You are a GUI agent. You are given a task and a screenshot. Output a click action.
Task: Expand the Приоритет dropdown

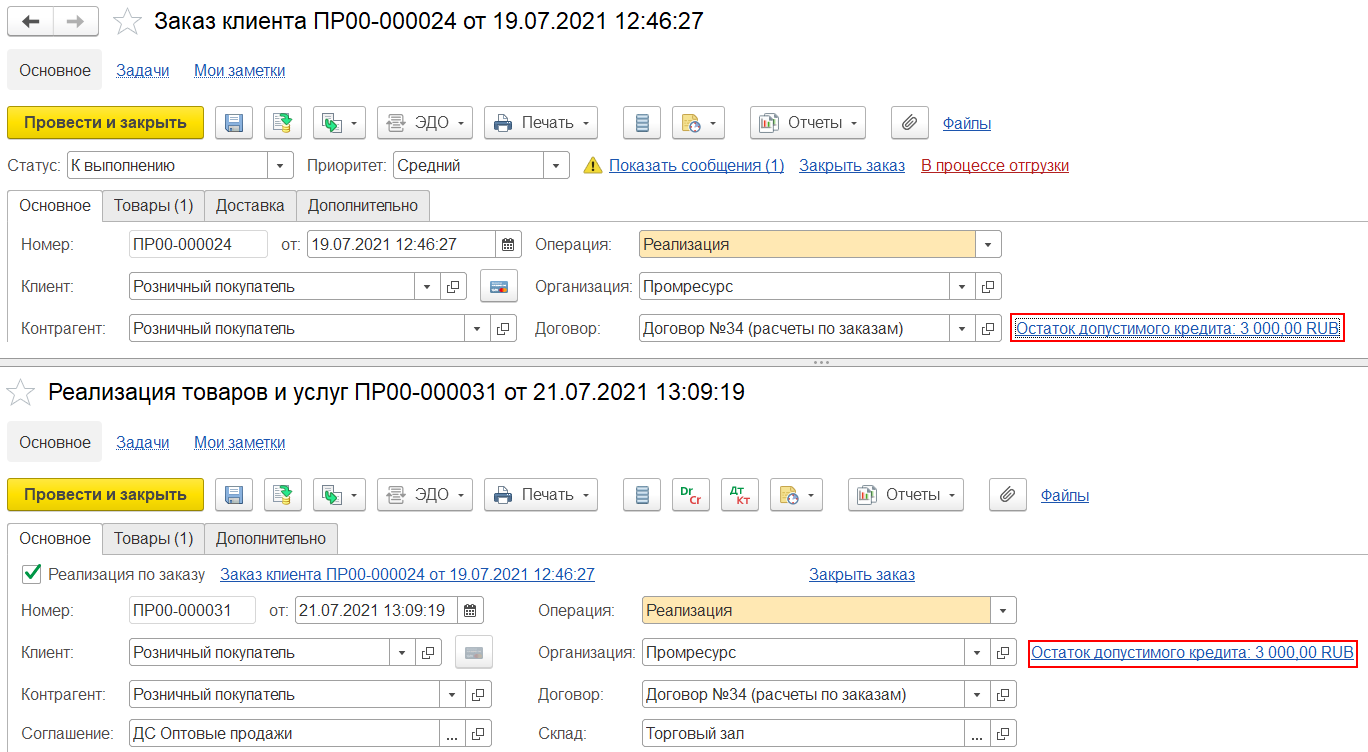pos(556,166)
